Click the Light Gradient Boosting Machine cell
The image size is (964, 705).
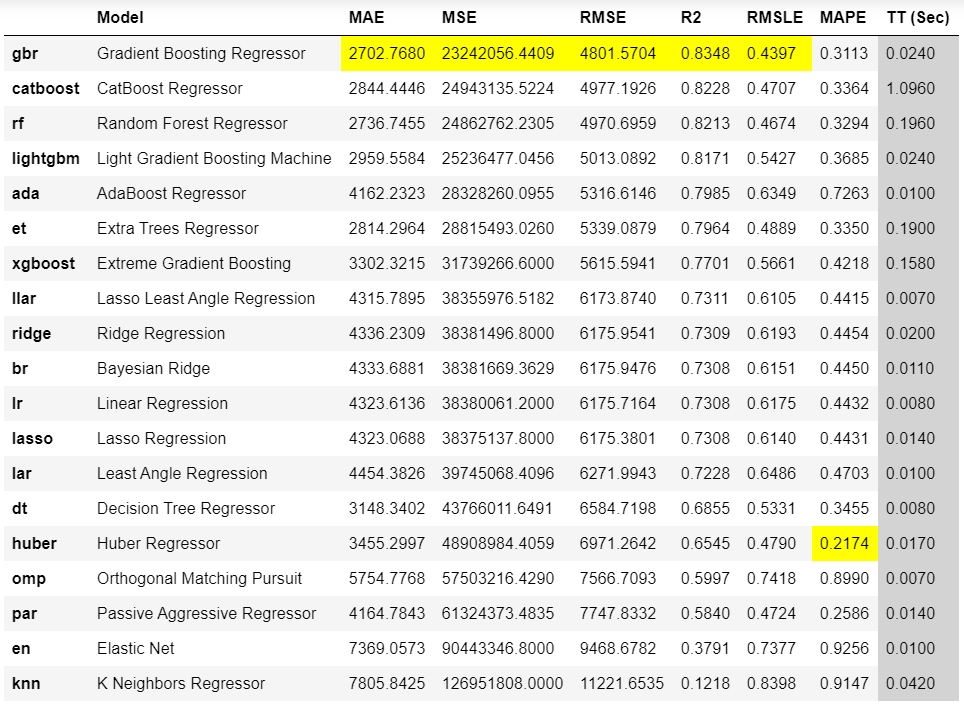(214, 158)
